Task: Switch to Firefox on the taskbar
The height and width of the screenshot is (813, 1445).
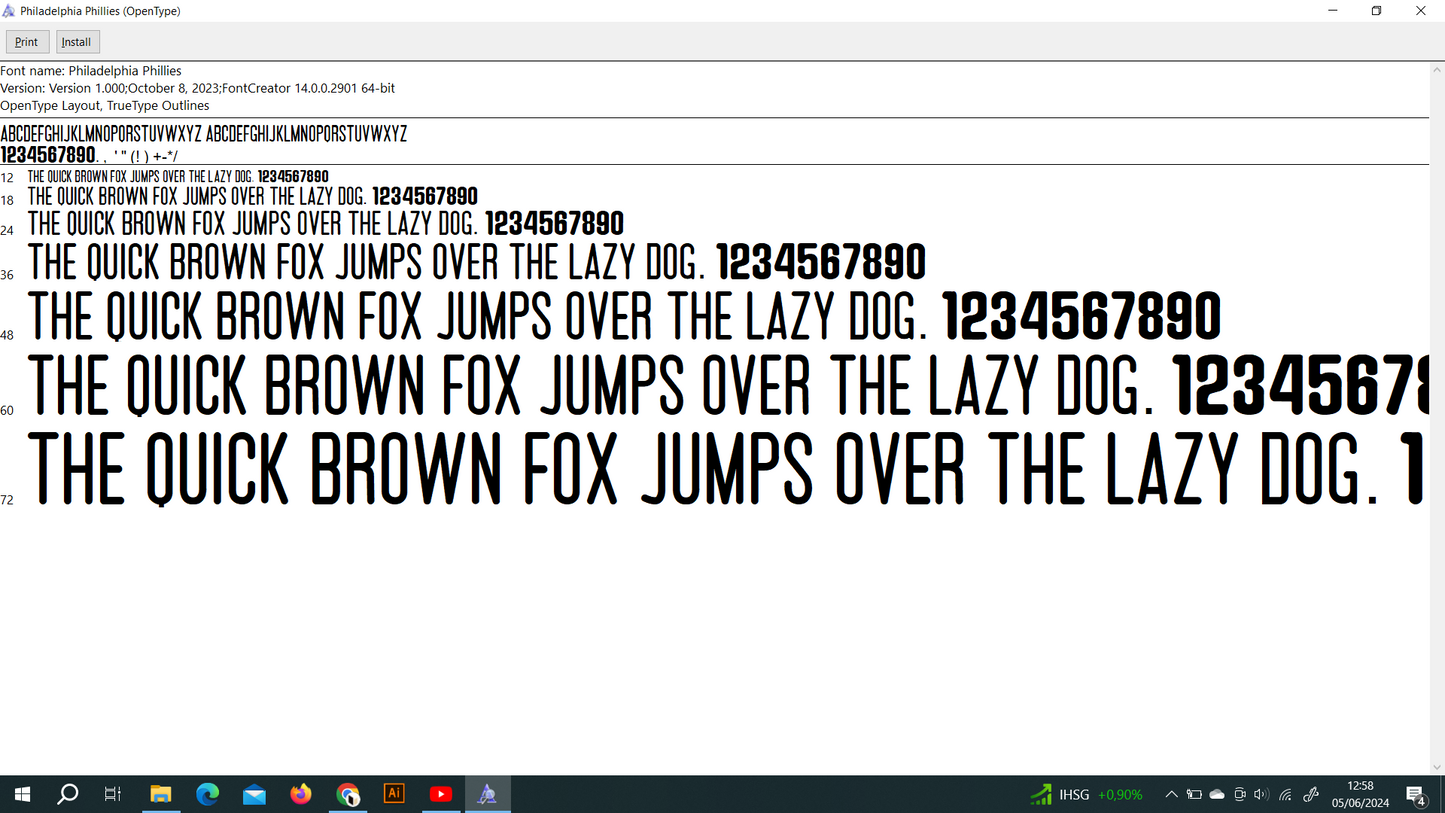Action: coord(301,794)
